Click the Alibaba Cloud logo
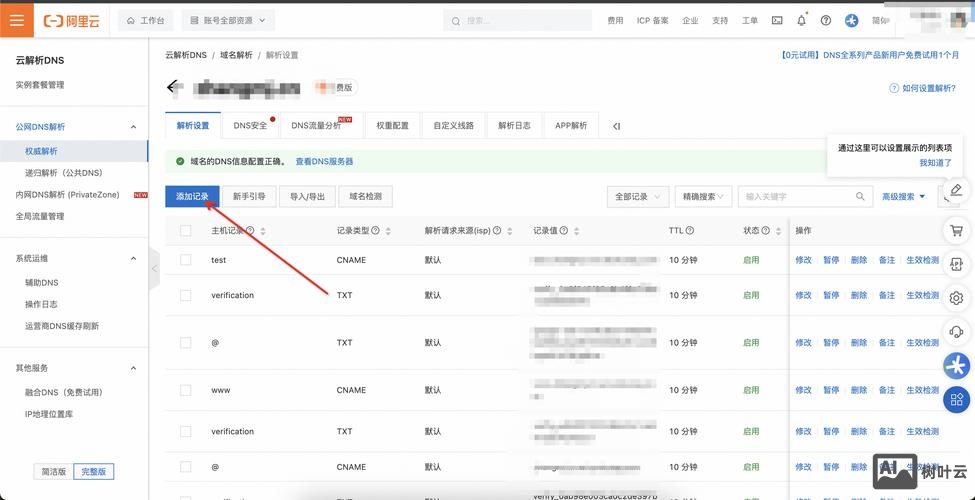 tap(72, 21)
